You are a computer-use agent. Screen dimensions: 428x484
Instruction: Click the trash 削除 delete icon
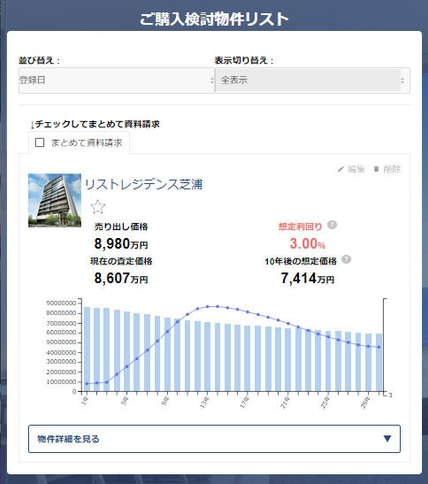click(x=376, y=169)
